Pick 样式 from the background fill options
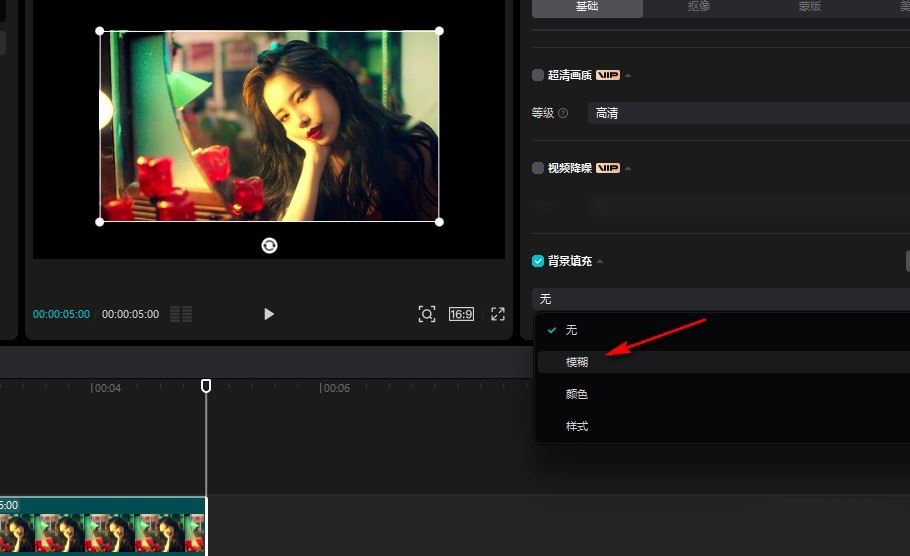 [x=577, y=426]
